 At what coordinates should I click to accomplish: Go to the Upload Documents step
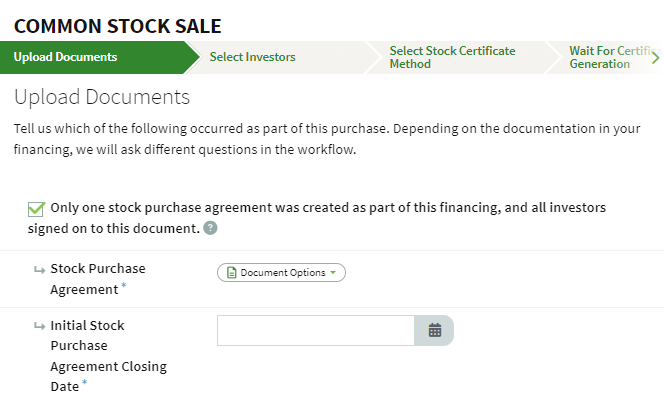pos(66,57)
